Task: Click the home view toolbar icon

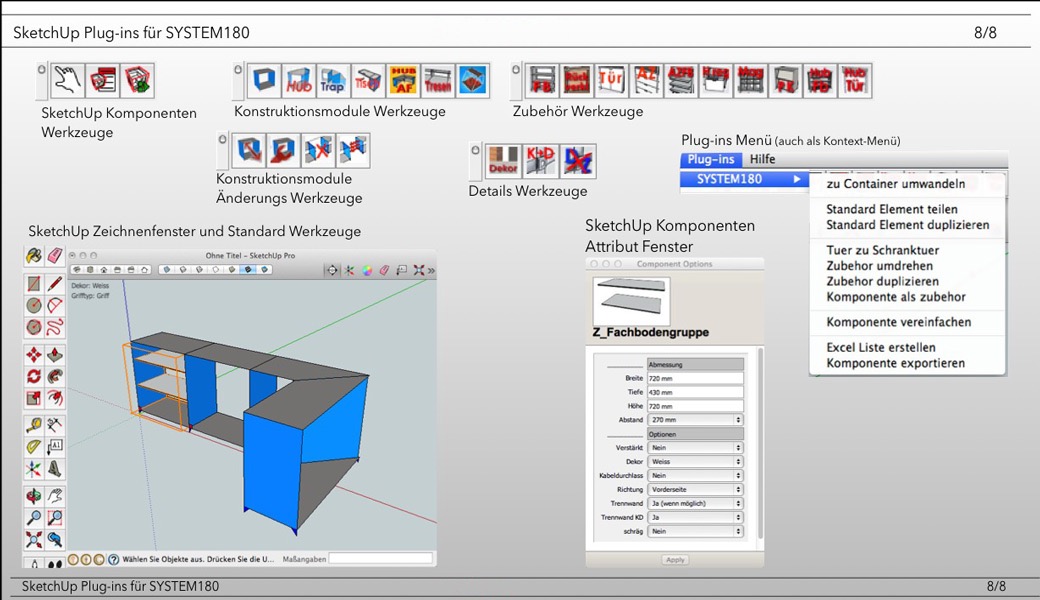Action: point(104,270)
